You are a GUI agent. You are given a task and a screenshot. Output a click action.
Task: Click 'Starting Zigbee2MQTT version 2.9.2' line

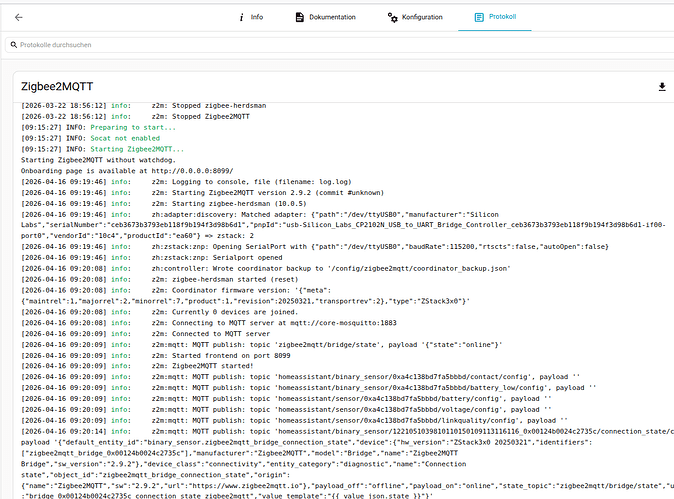pyautogui.click(x=202, y=193)
